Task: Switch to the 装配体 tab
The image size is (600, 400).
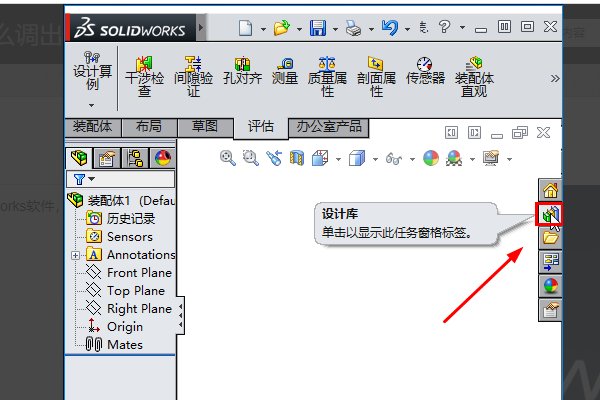Action: coord(93,127)
